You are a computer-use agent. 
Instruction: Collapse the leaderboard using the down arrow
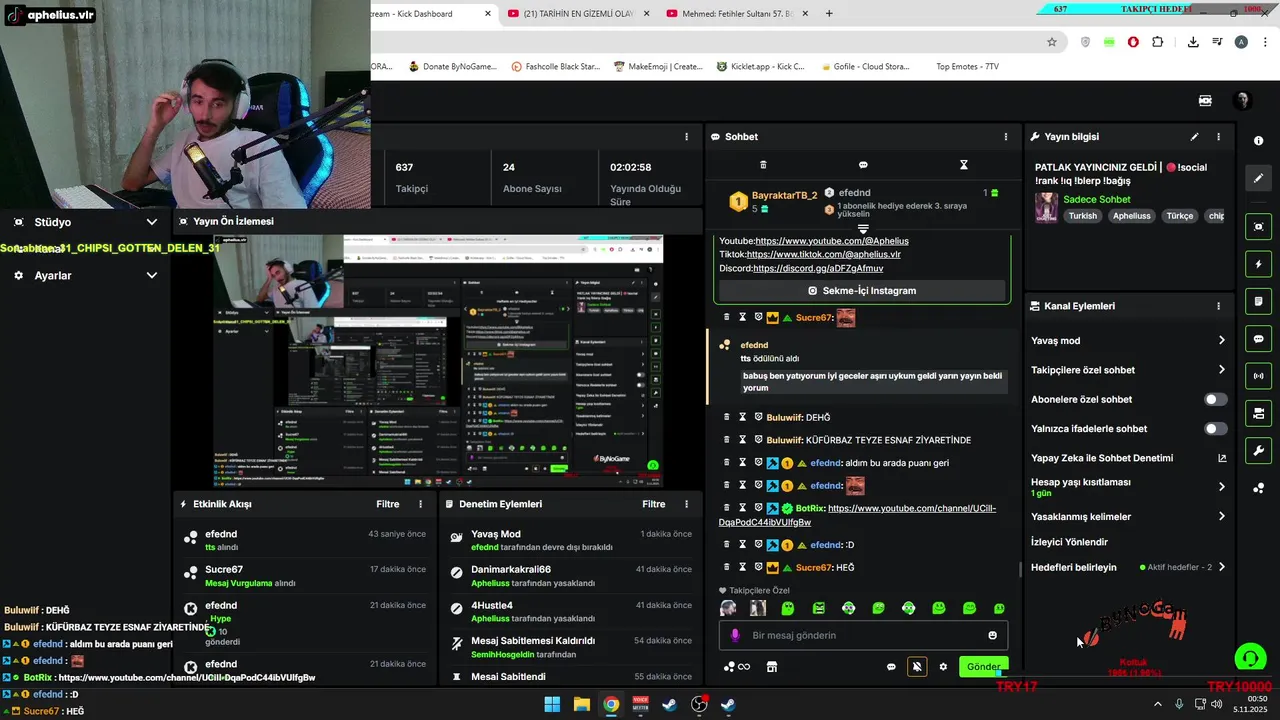(863, 229)
